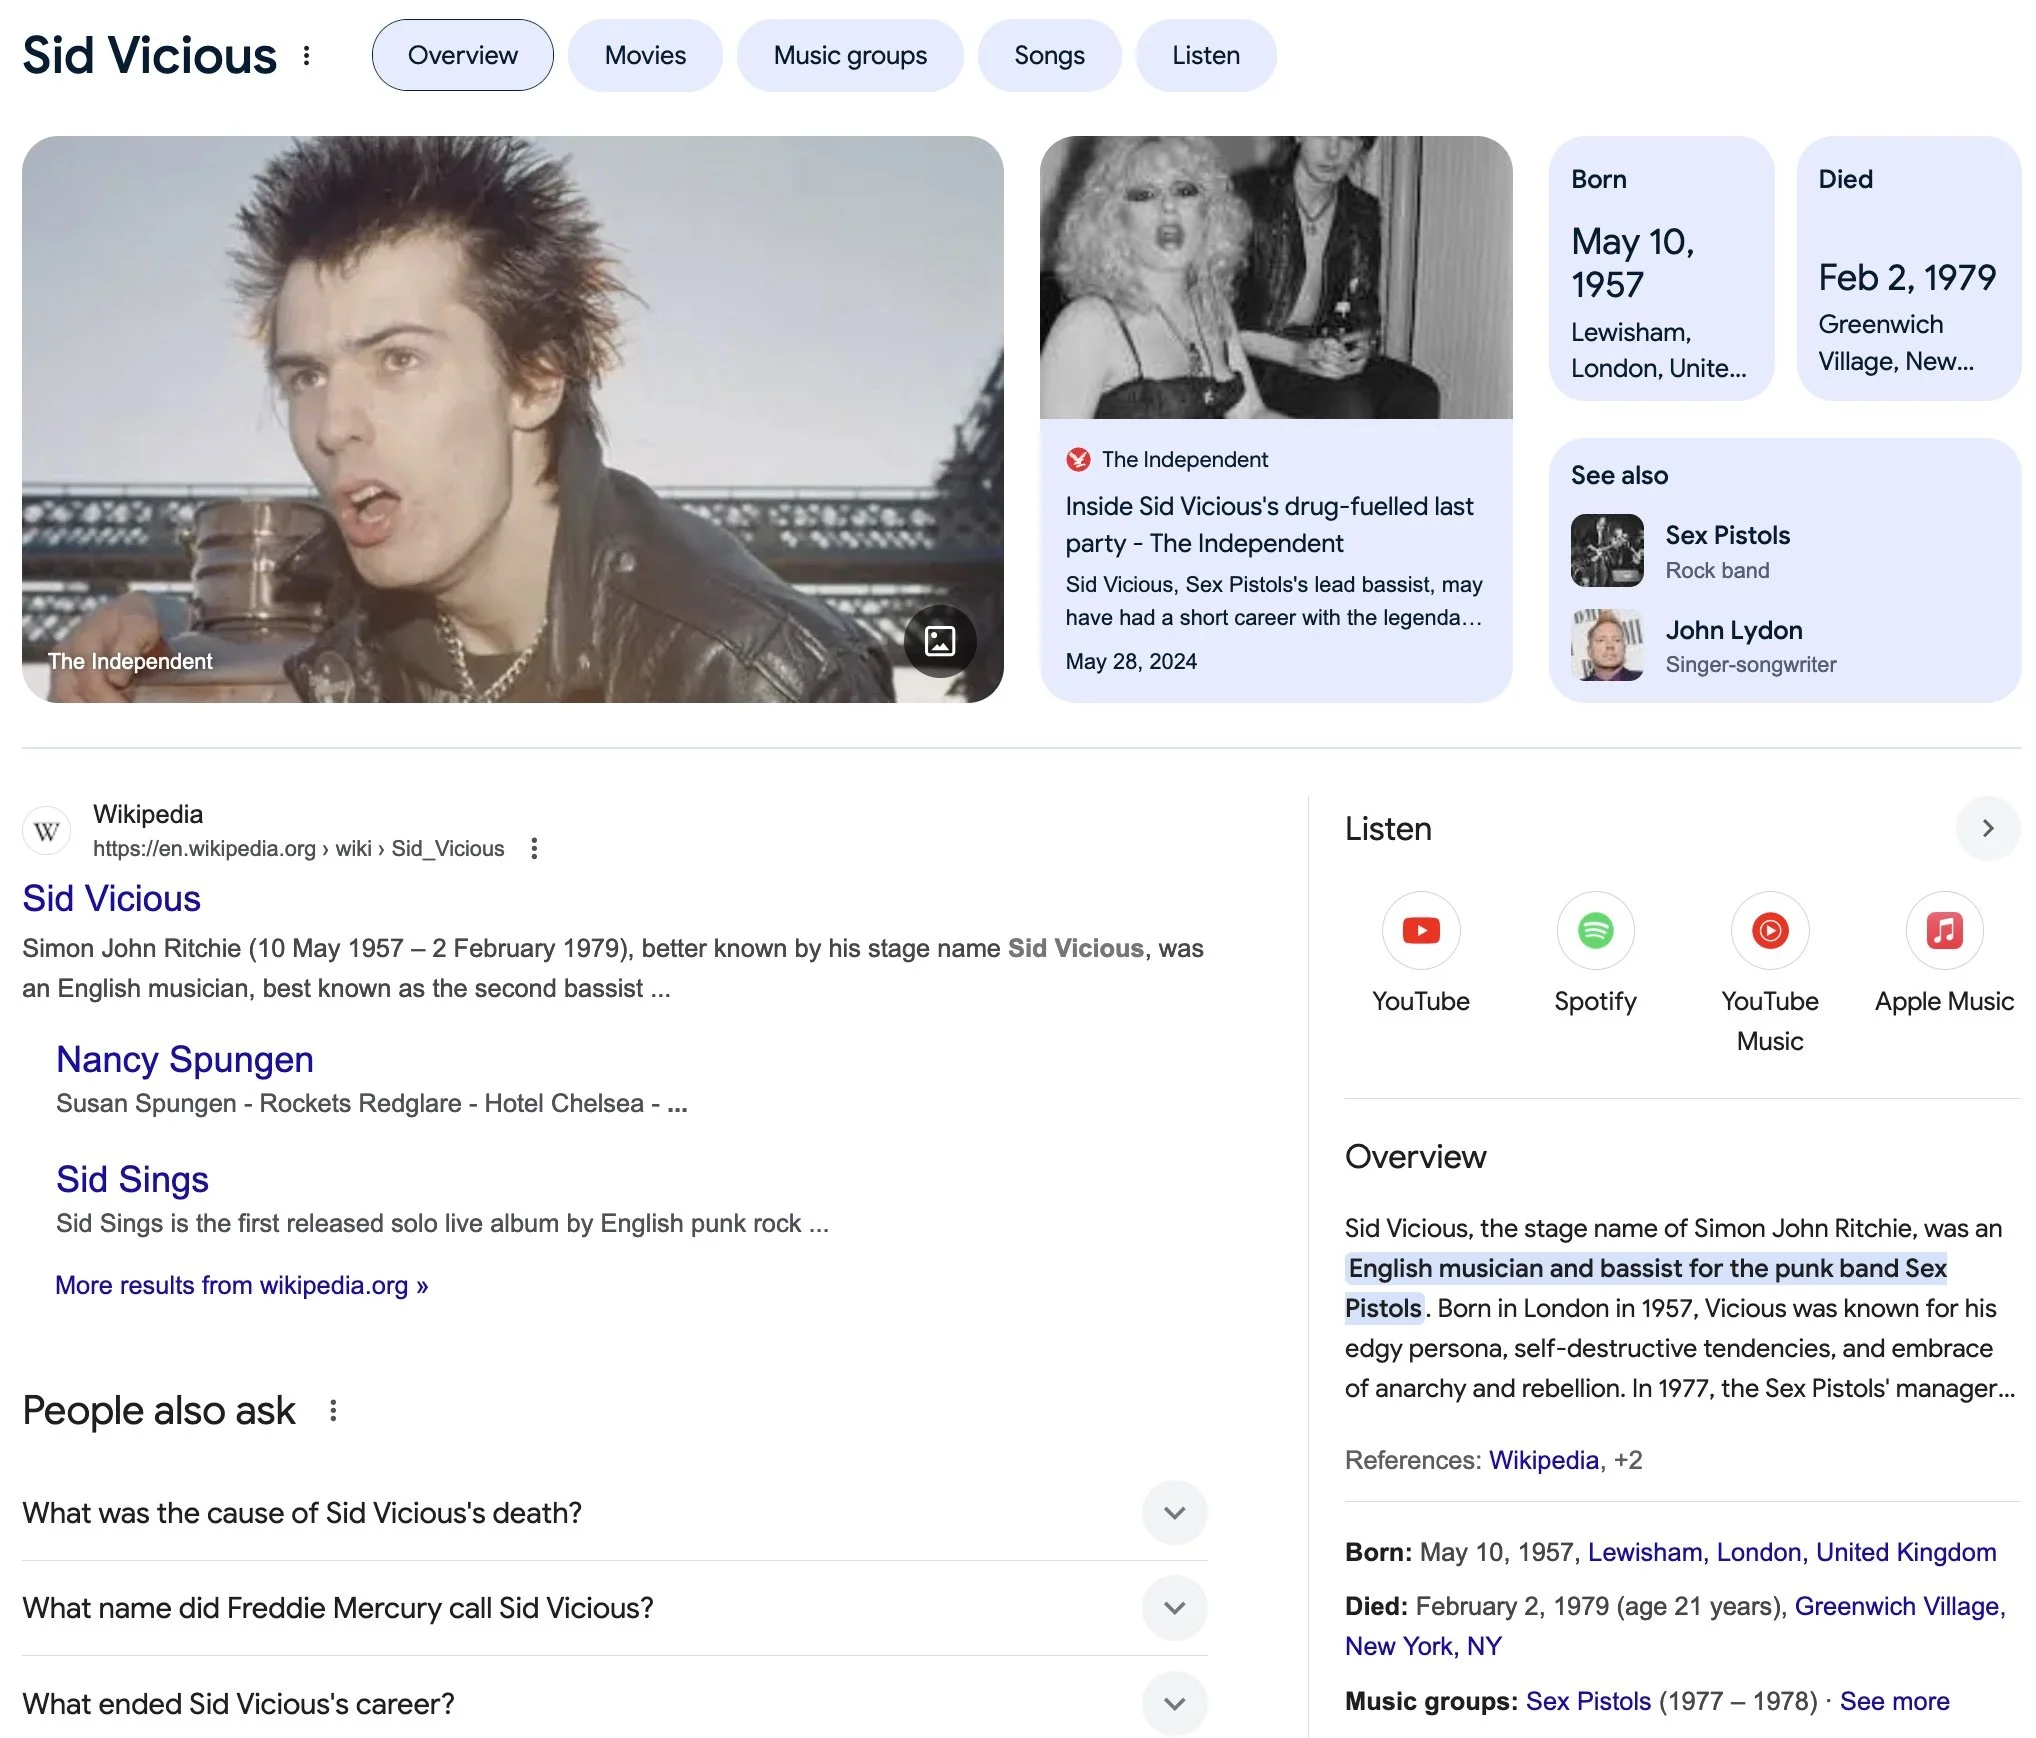Screen dimensions: 2036x1738
Task: Open the Sex Pistols See also thumbnail
Action: click(1606, 550)
